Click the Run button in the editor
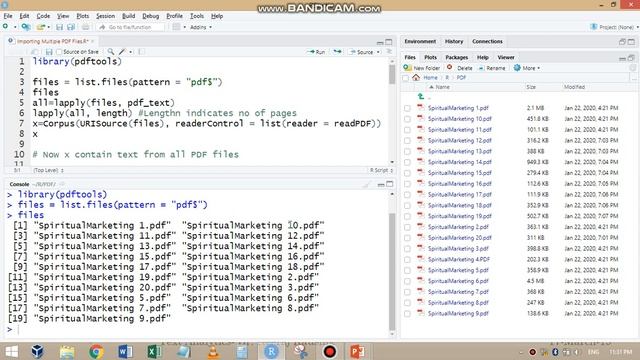The height and width of the screenshot is (360, 640). [316, 52]
